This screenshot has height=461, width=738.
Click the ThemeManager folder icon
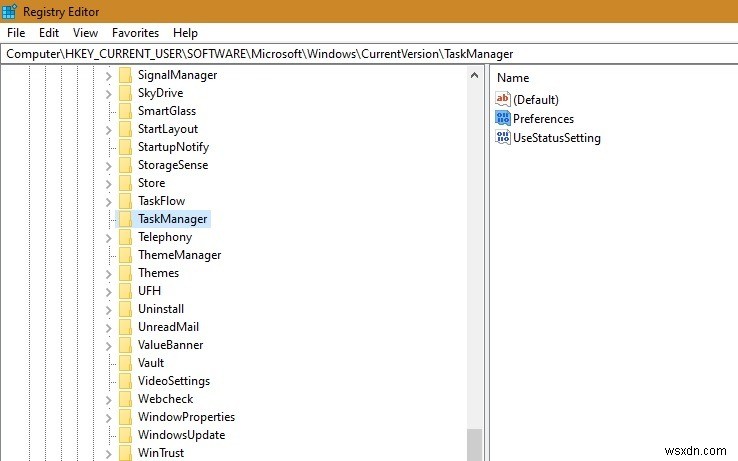(x=125, y=255)
